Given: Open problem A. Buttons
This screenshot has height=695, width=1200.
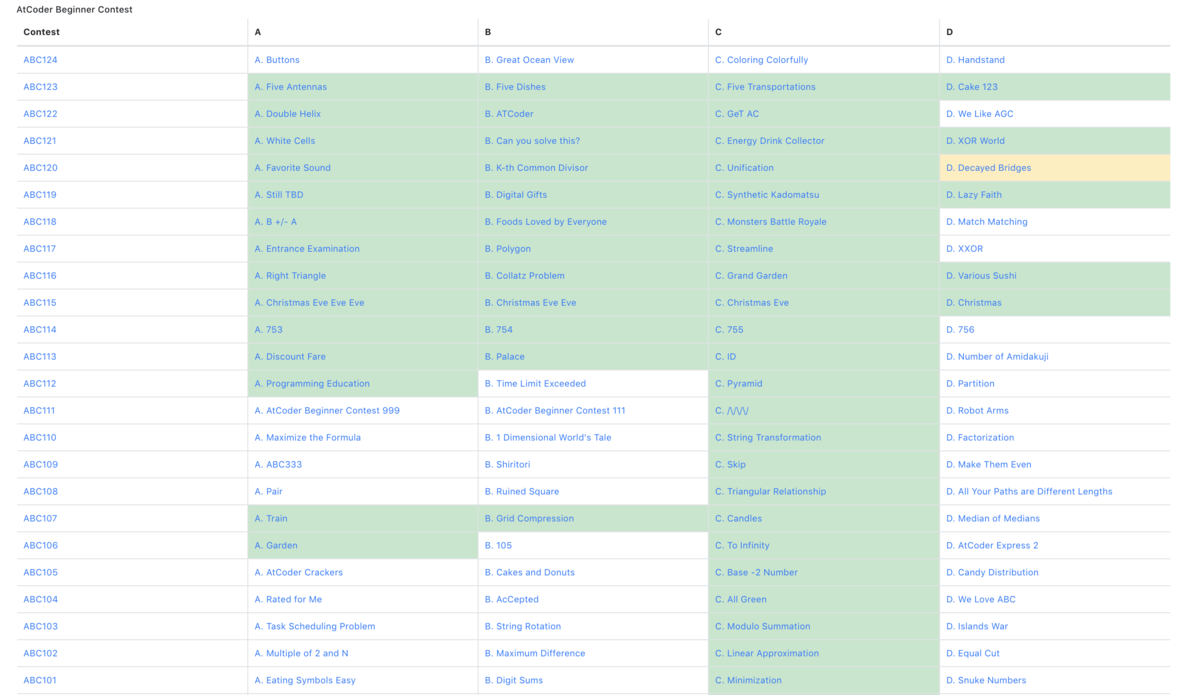Looking at the screenshot, I should [x=277, y=60].
